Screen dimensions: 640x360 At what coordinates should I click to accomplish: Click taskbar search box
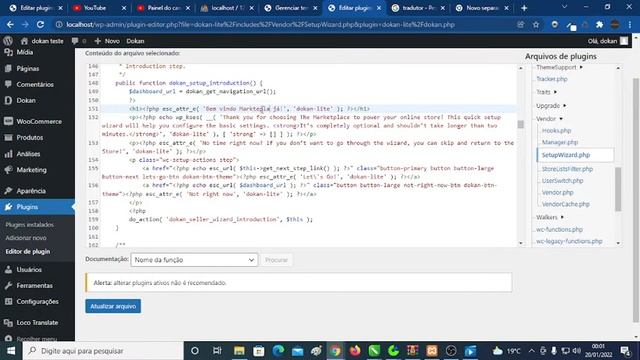click(103, 351)
